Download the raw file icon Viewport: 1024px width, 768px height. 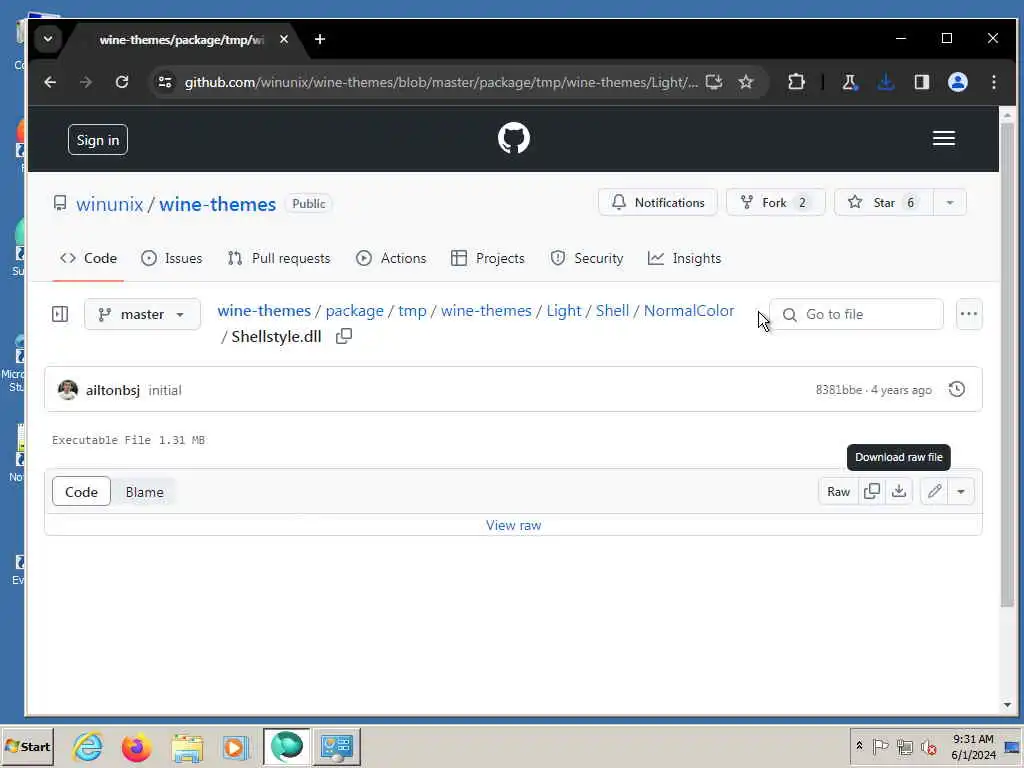click(899, 492)
